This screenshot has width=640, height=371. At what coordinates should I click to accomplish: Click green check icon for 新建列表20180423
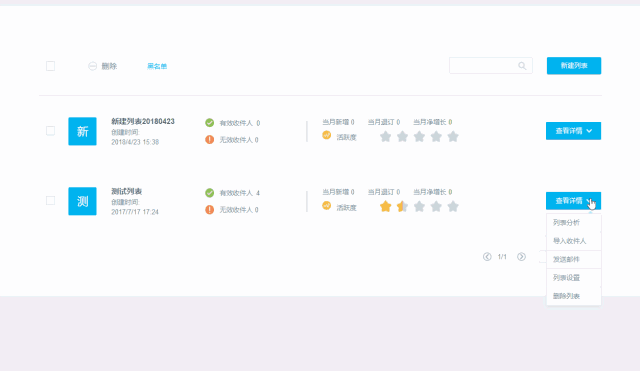209,123
